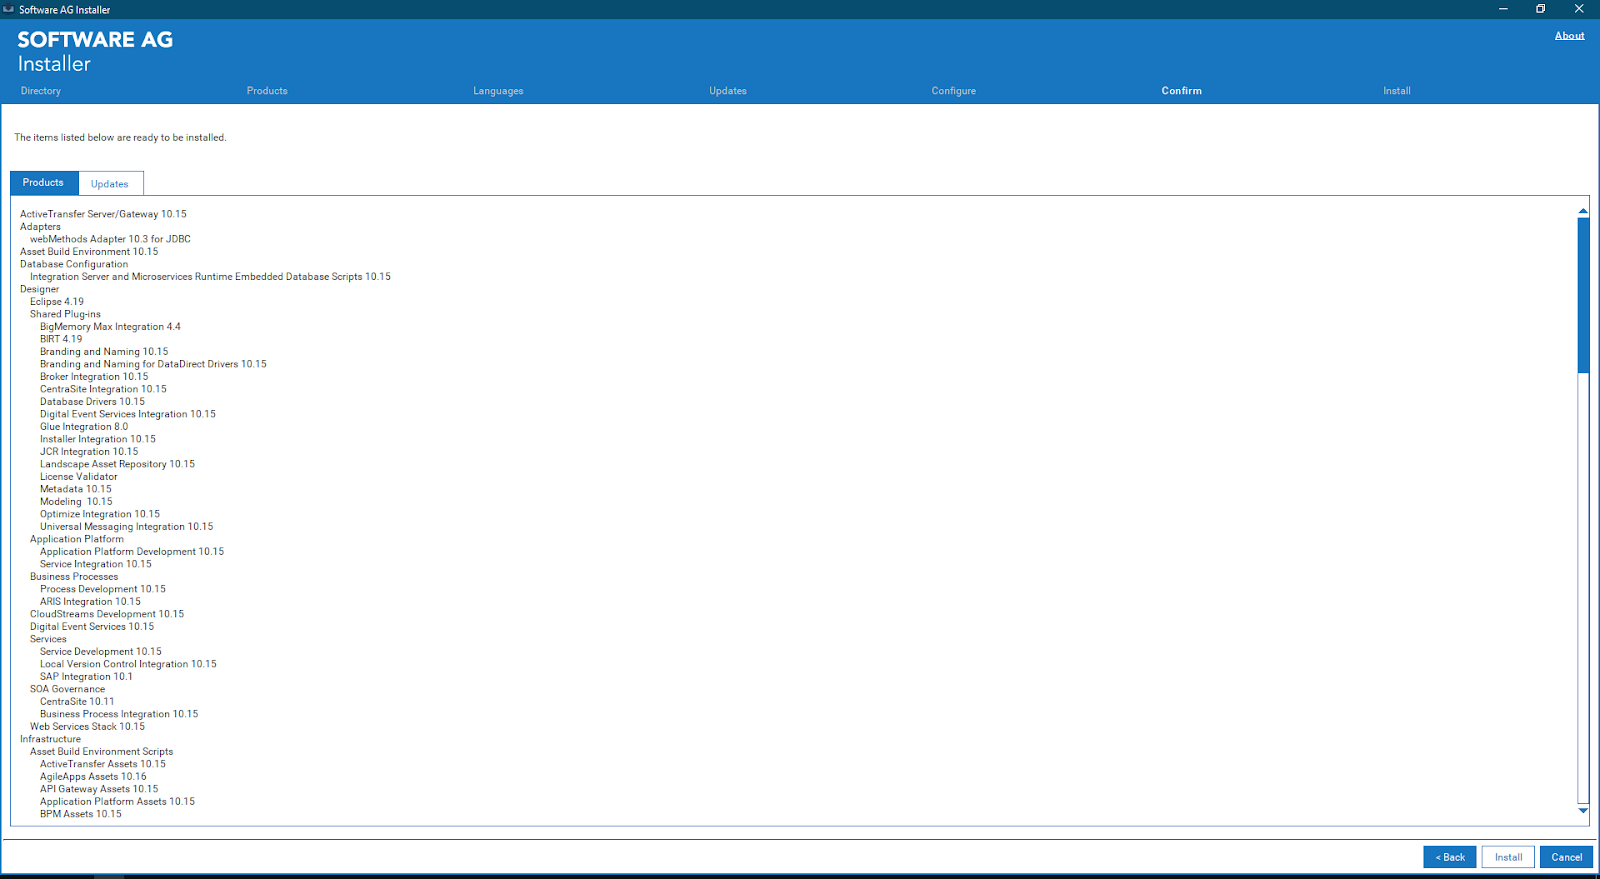
Task: Select BIRT 4.19
Action: point(61,339)
